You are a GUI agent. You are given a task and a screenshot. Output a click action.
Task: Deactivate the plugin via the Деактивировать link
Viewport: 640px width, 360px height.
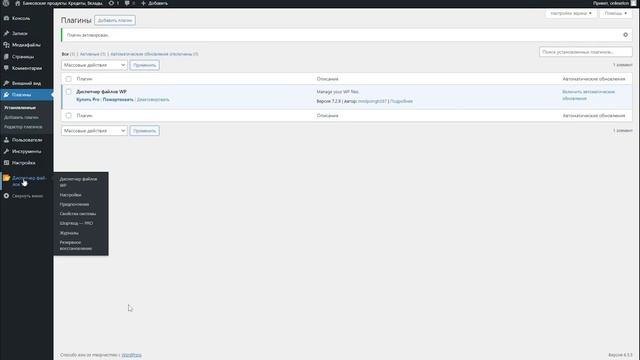tap(153, 100)
